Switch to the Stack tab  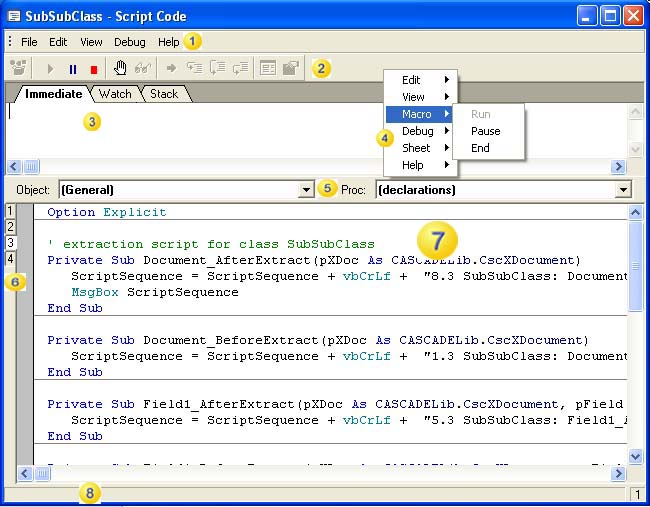(x=164, y=94)
